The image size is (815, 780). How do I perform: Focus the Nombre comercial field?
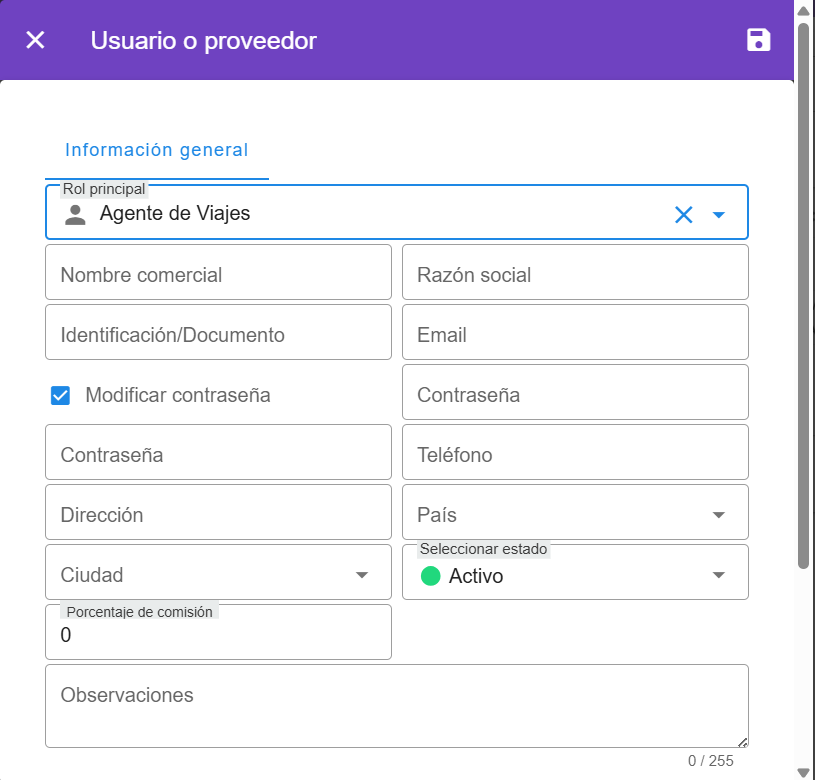click(x=218, y=275)
